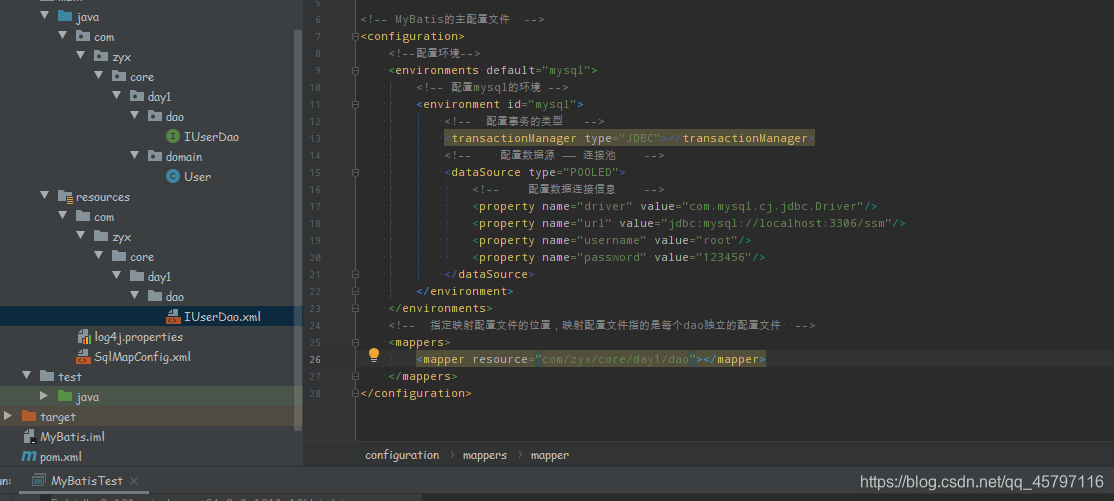Select the mappers breadcrumb

(485, 455)
